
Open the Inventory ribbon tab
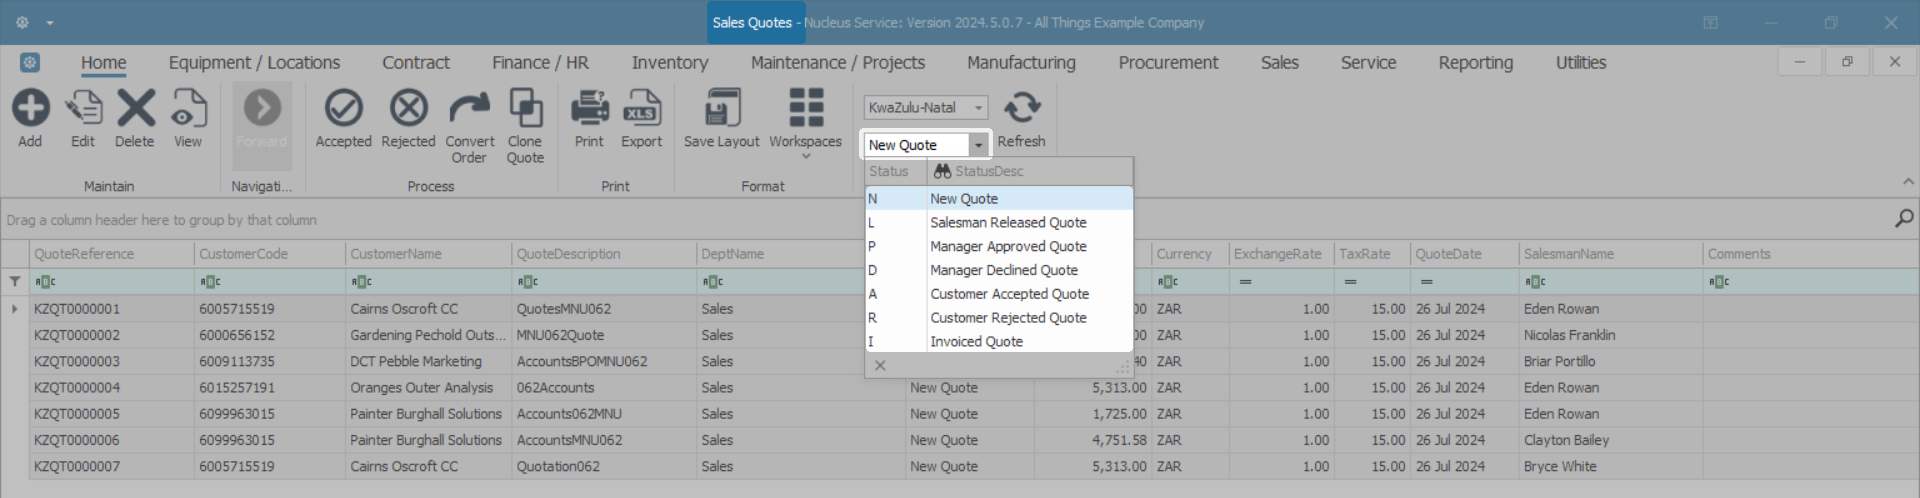pyautogui.click(x=669, y=63)
